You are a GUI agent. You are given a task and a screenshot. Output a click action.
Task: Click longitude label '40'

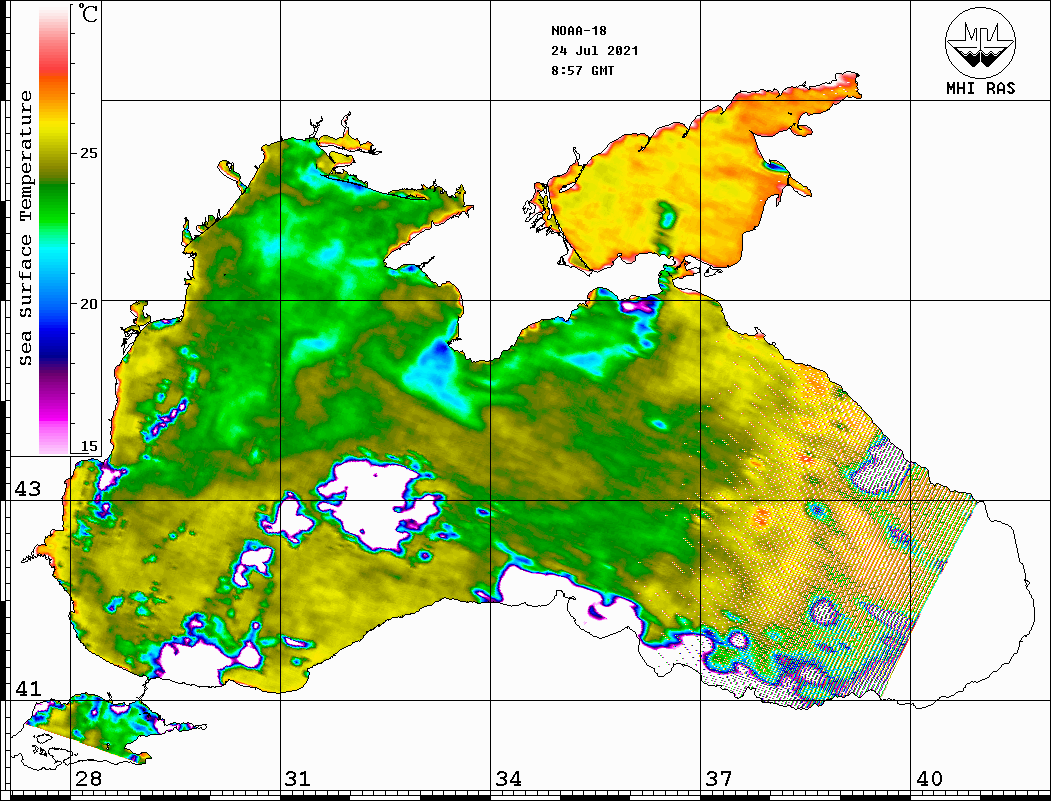[929, 779]
